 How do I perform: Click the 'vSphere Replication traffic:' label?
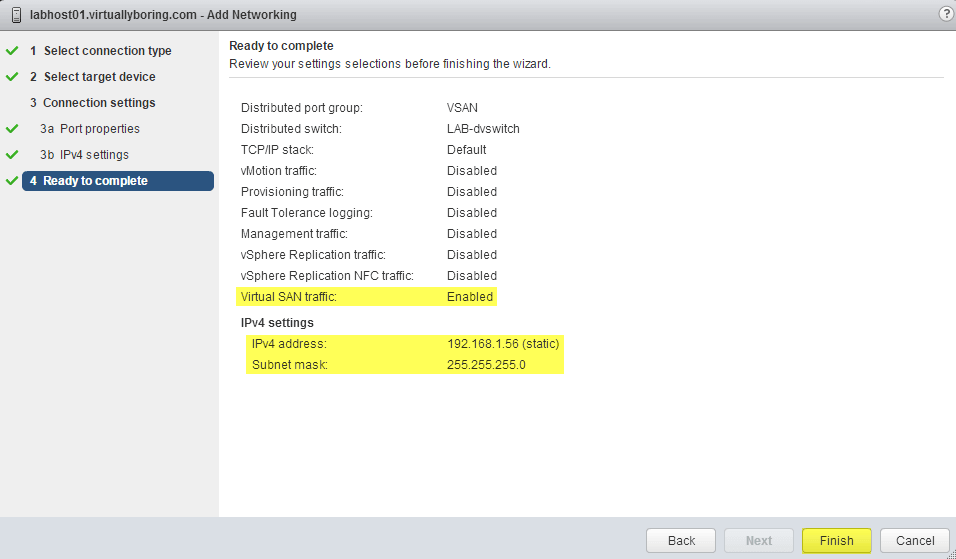(x=313, y=255)
